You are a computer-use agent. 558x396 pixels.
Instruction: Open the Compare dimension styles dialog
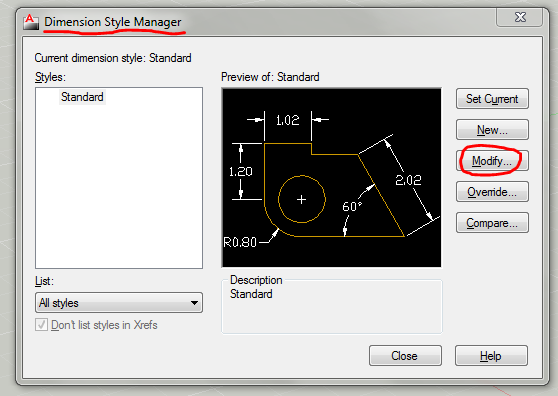(492, 223)
